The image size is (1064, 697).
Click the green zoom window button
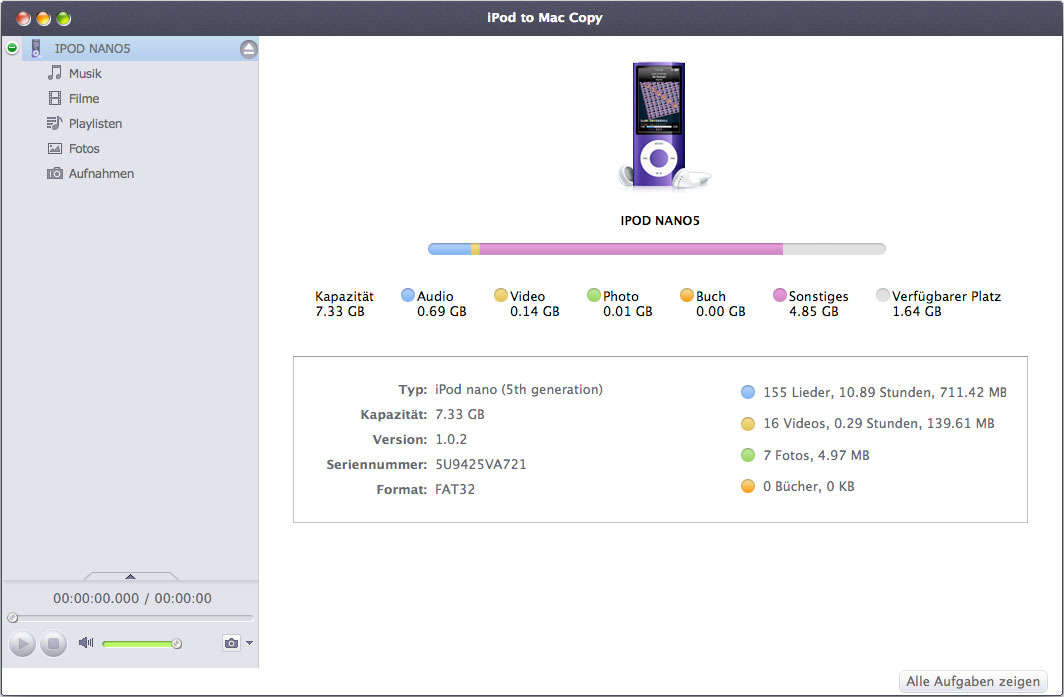pos(63,18)
